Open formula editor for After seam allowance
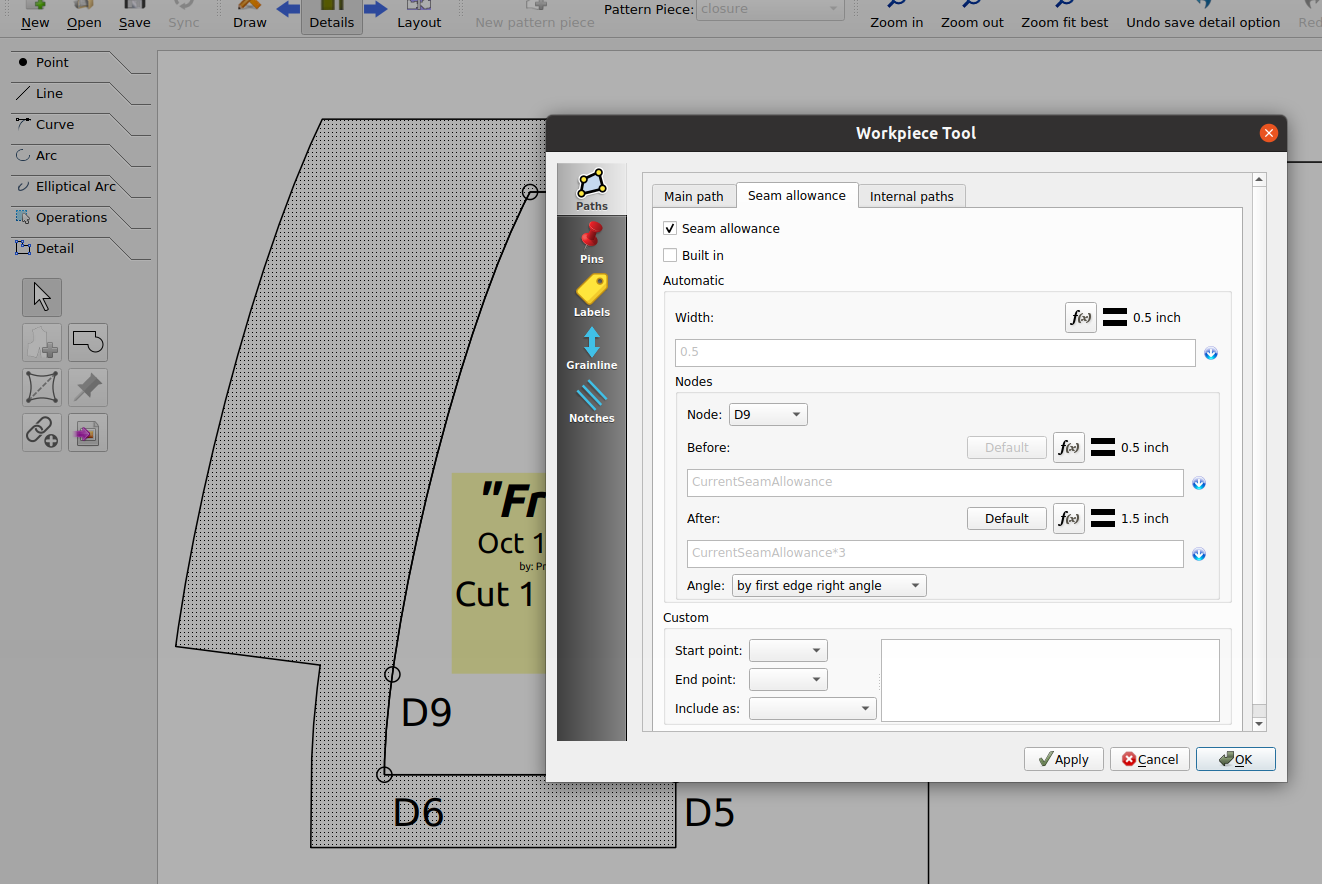 [x=1069, y=518]
